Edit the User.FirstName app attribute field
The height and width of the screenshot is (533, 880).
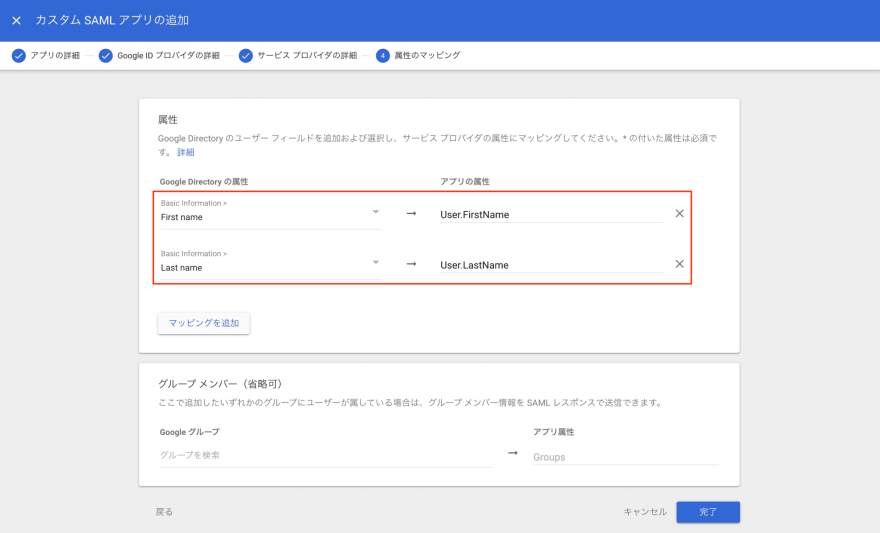tap(551, 214)
